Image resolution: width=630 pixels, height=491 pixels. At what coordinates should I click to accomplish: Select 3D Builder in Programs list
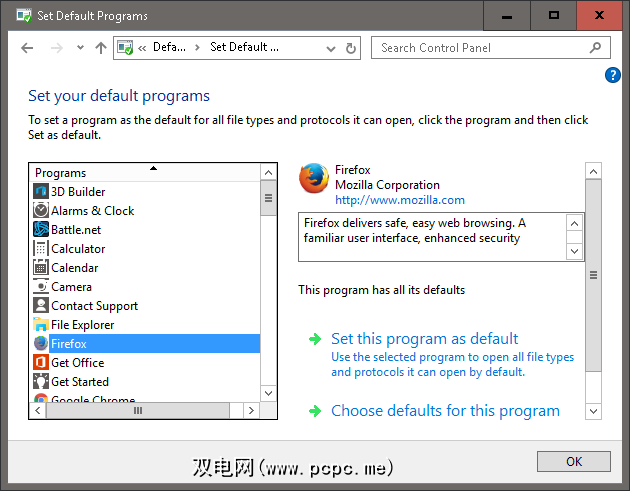coord(78,192)
